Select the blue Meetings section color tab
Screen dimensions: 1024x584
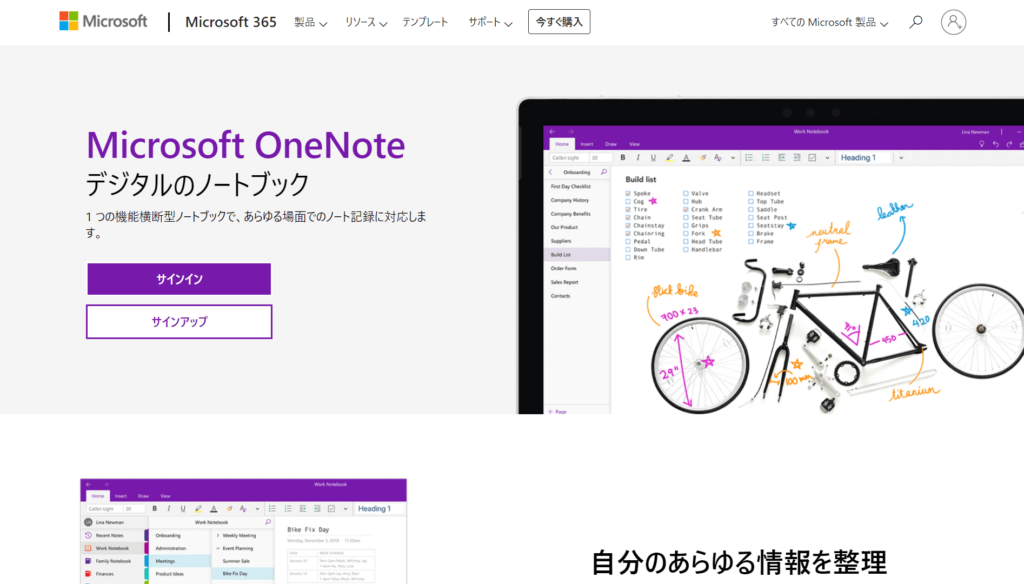(x=147, y=560)
